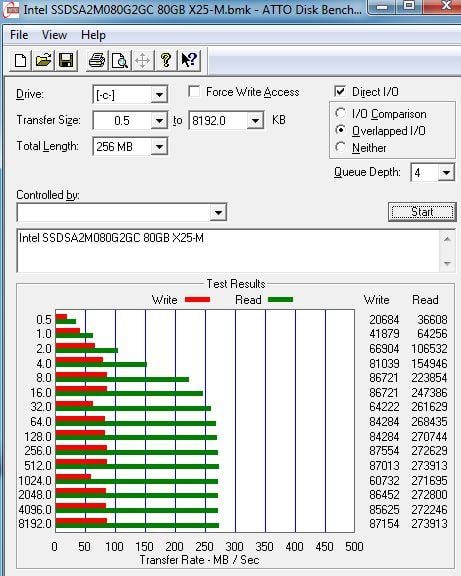
Task: Enable Force Write Access checkbox
Action: [194, 91]
